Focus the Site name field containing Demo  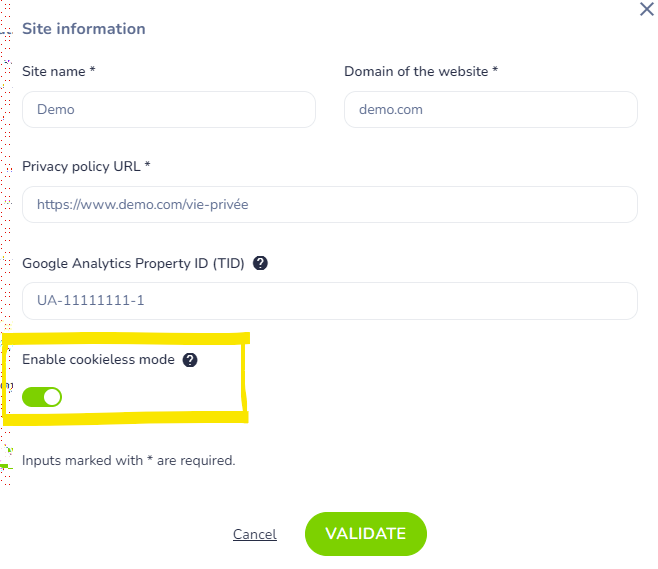point(168,110)
